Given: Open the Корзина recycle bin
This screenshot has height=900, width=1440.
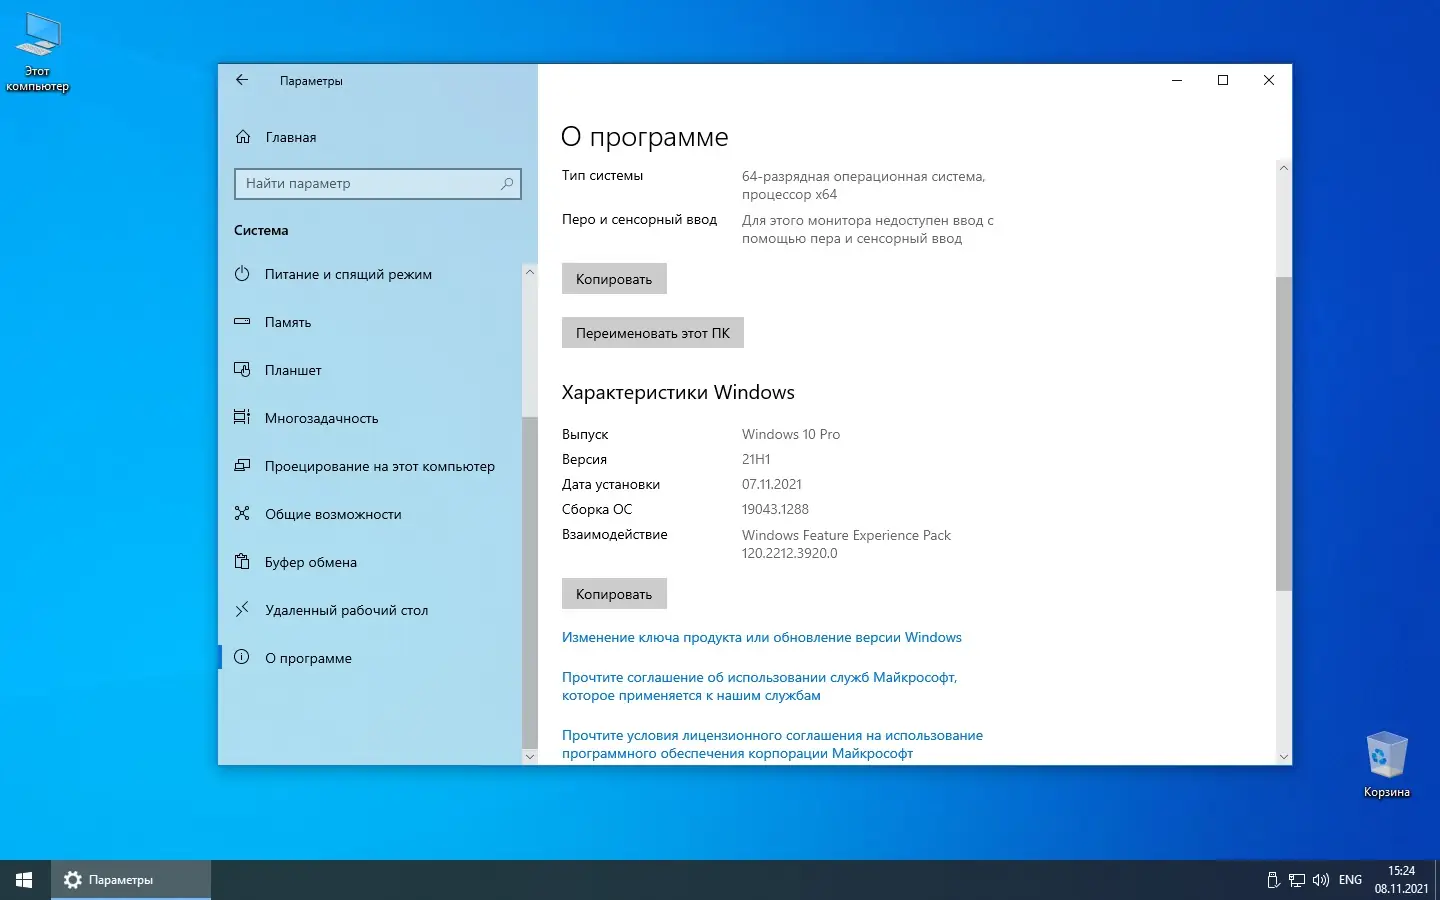Looking at the screenshot, I should point(1386,757).
